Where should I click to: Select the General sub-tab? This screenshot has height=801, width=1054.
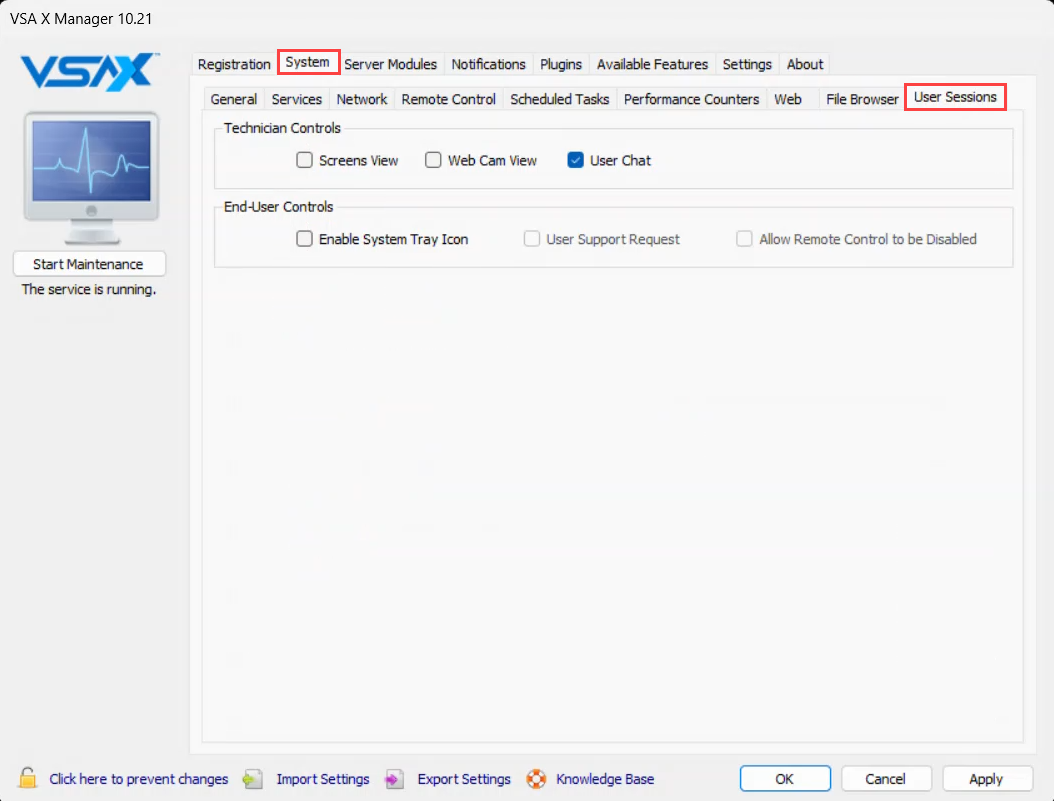point(234,99)
